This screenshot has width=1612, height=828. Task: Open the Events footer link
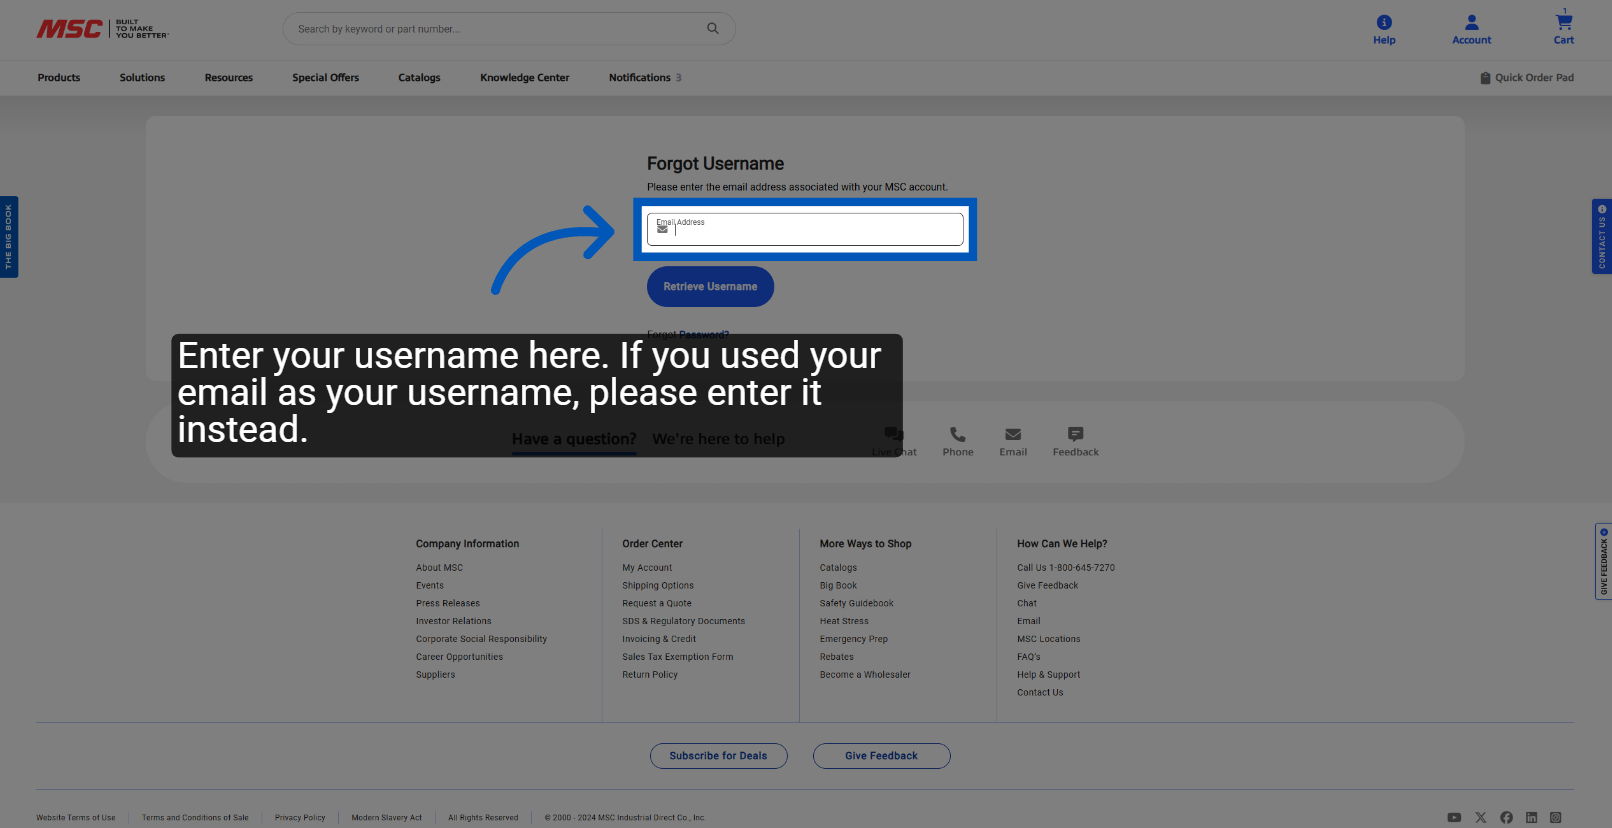coord(430,586)
